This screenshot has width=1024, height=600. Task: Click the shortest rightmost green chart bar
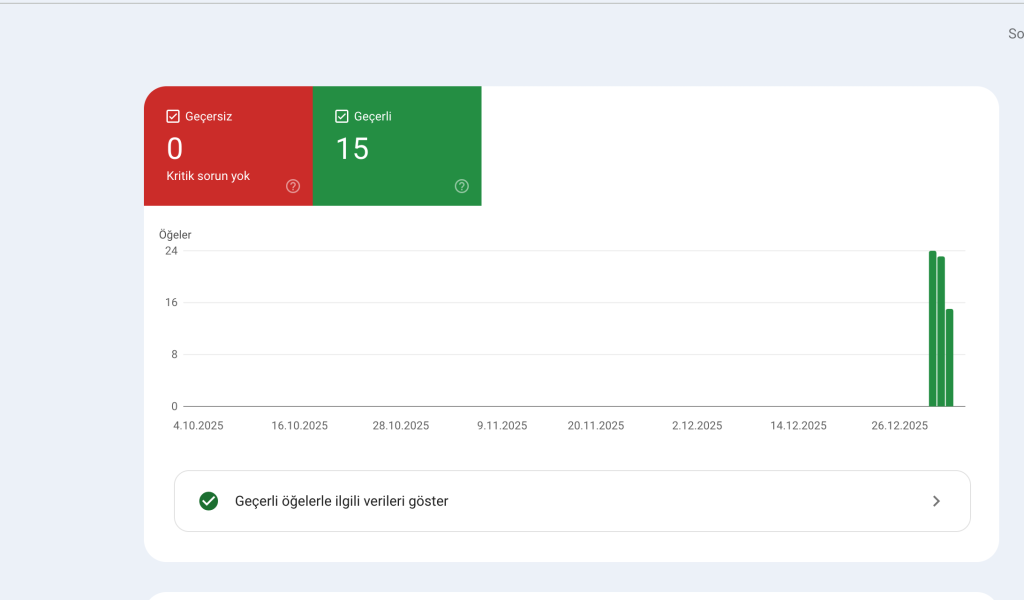pos(949,358)
